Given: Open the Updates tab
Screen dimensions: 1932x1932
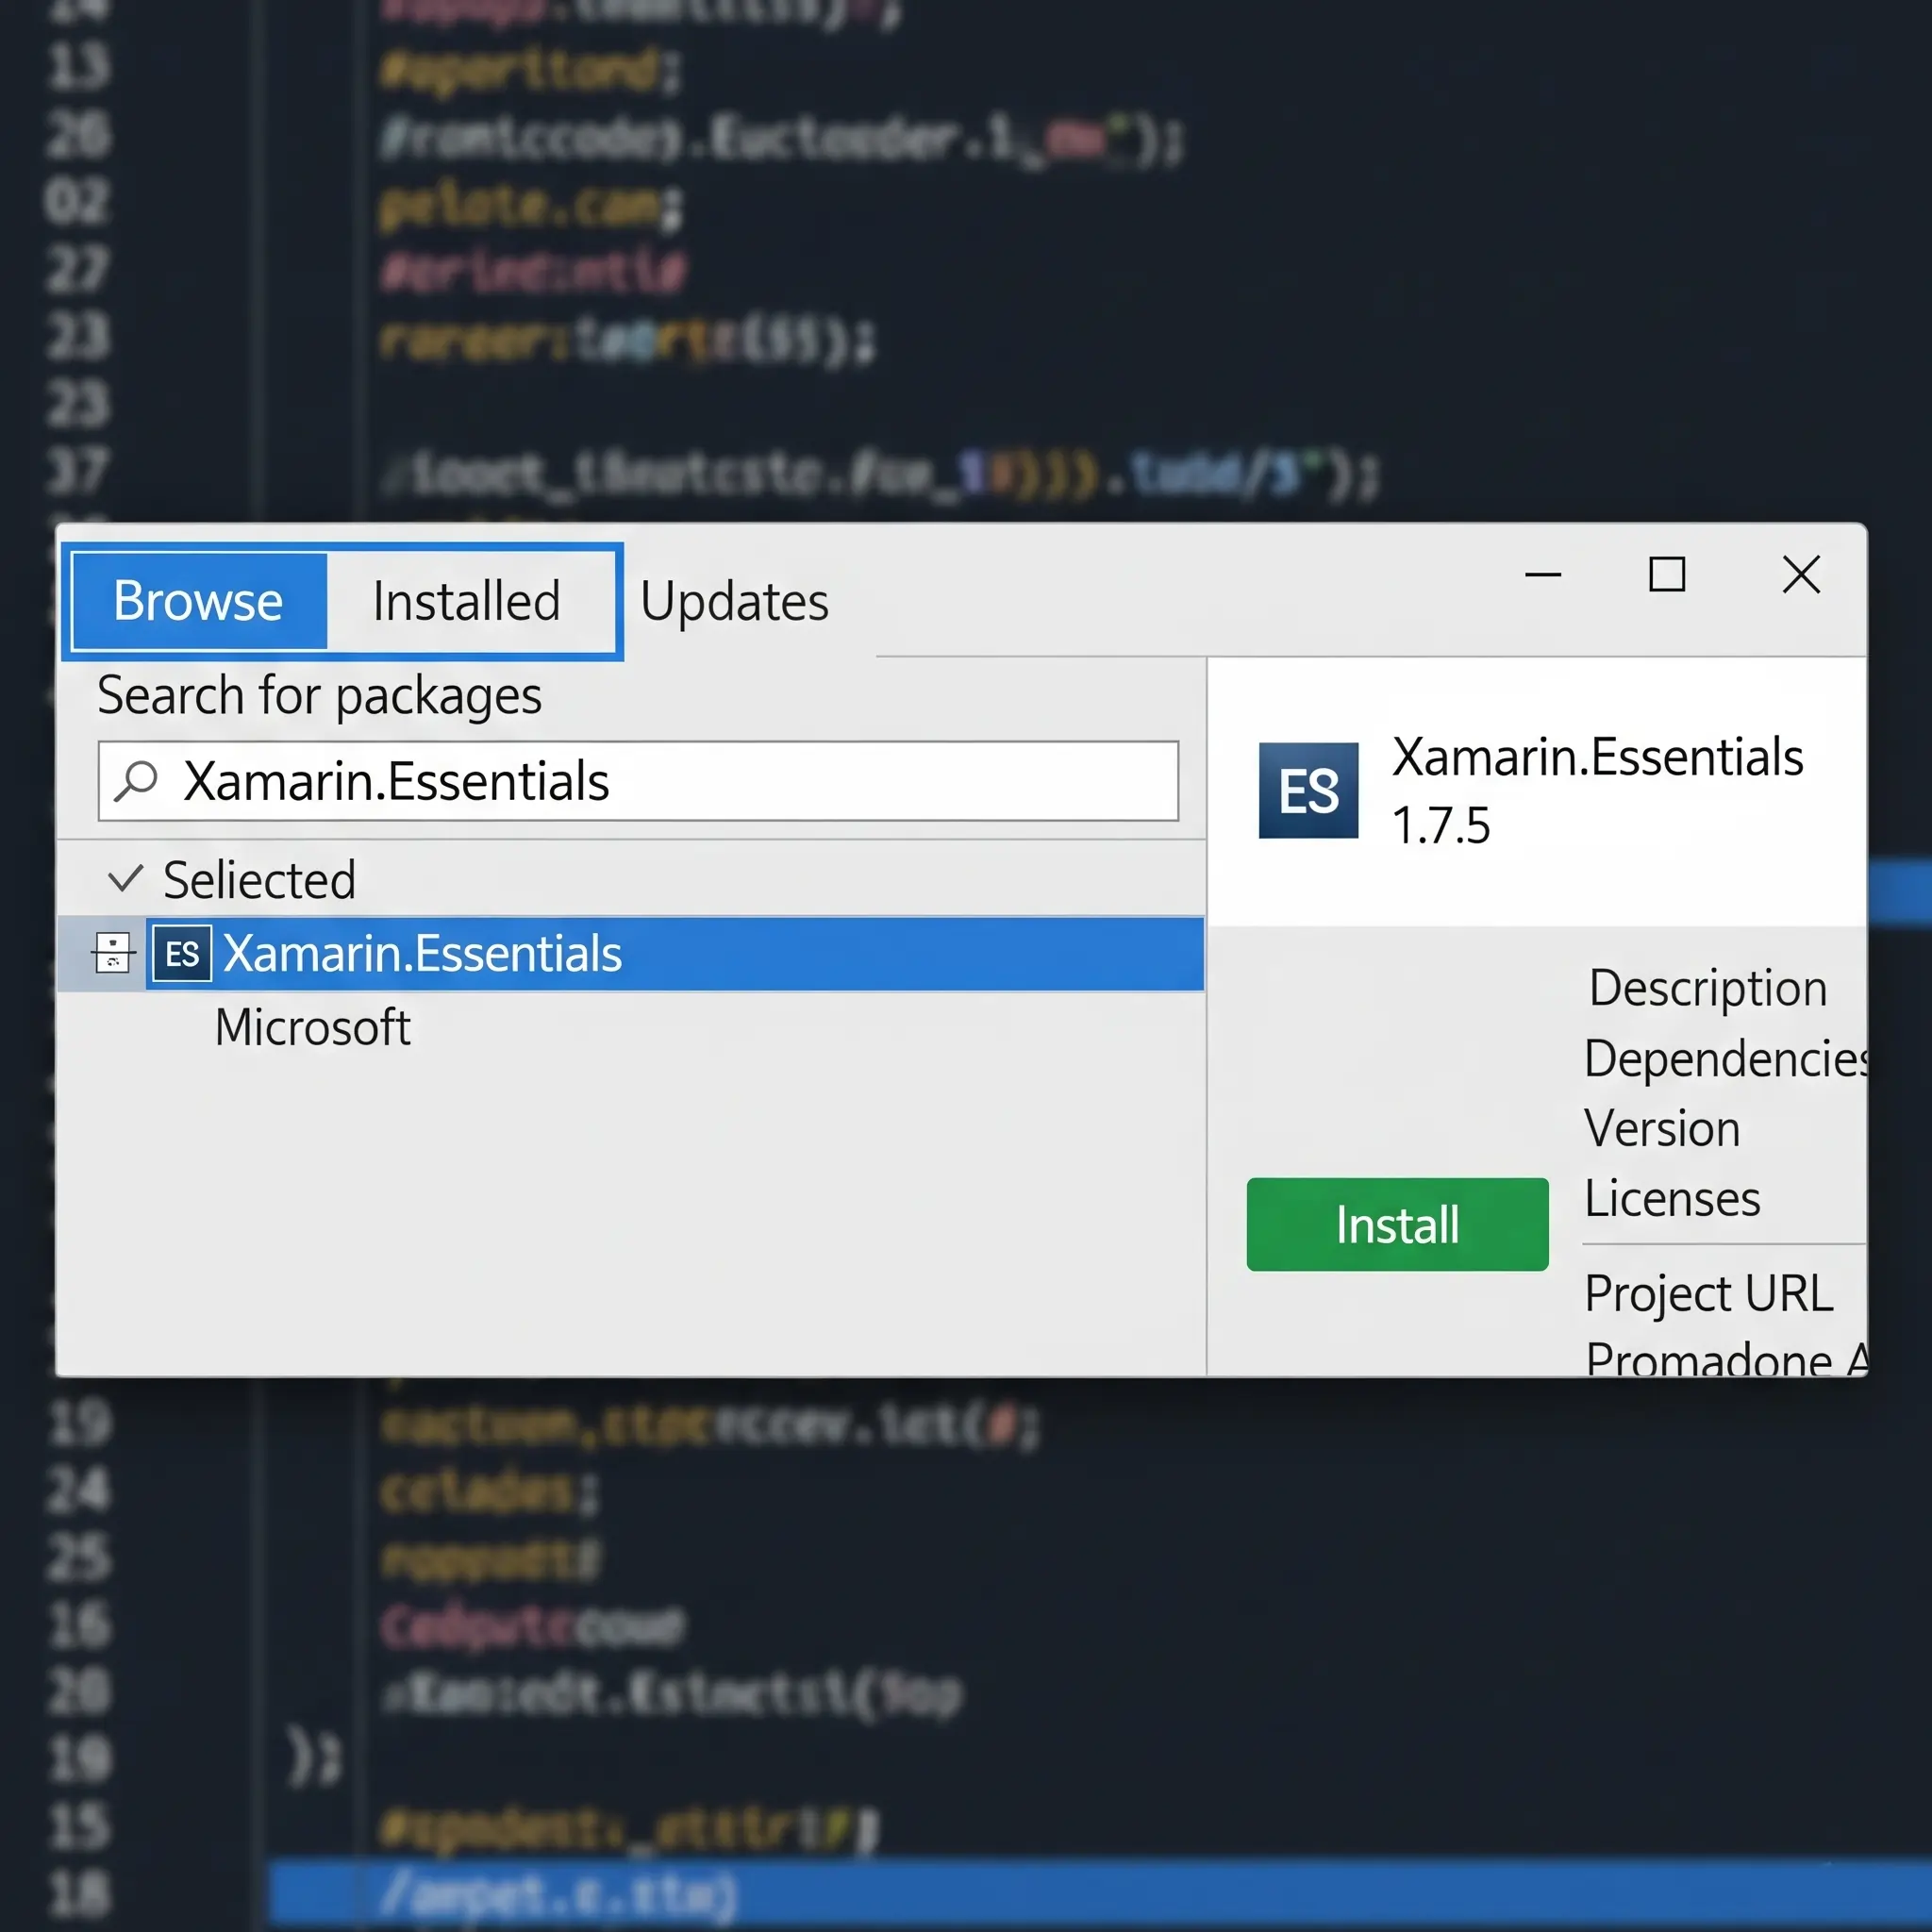Looking at the screenshot, I should 735,600.
